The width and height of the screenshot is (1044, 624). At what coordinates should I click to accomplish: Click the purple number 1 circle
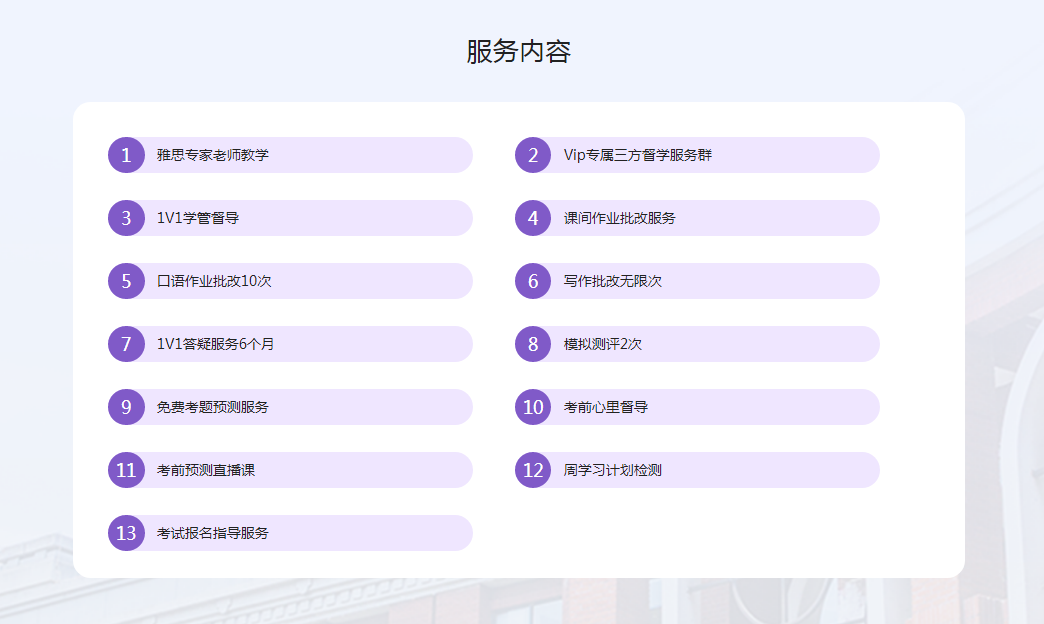tap(126, 155)
